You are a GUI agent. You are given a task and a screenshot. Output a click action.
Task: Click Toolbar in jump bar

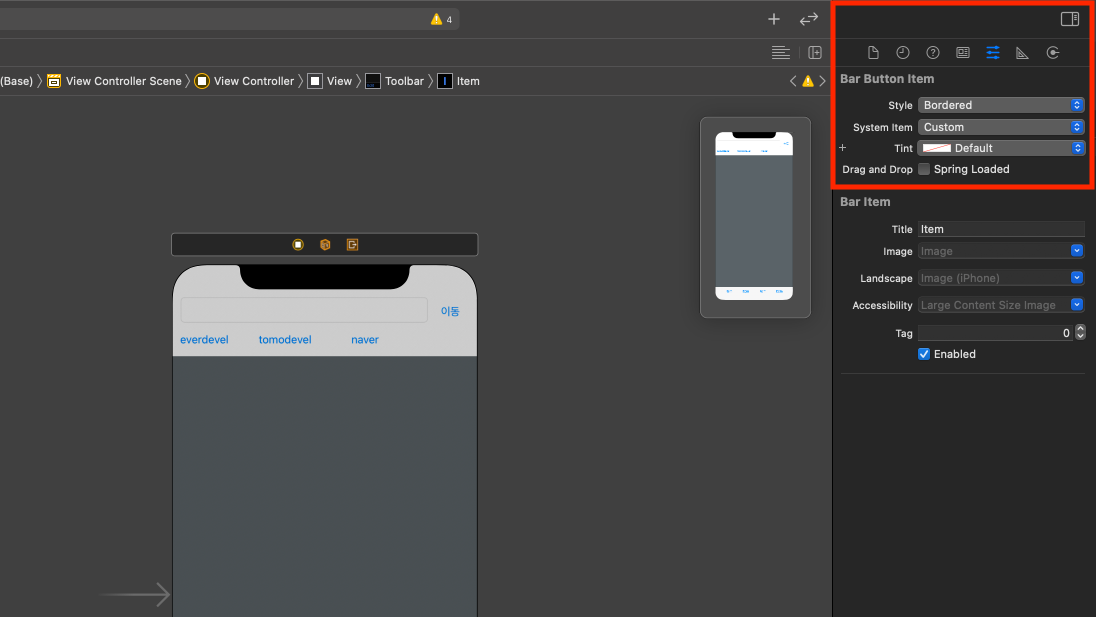[x=404, y=81]
